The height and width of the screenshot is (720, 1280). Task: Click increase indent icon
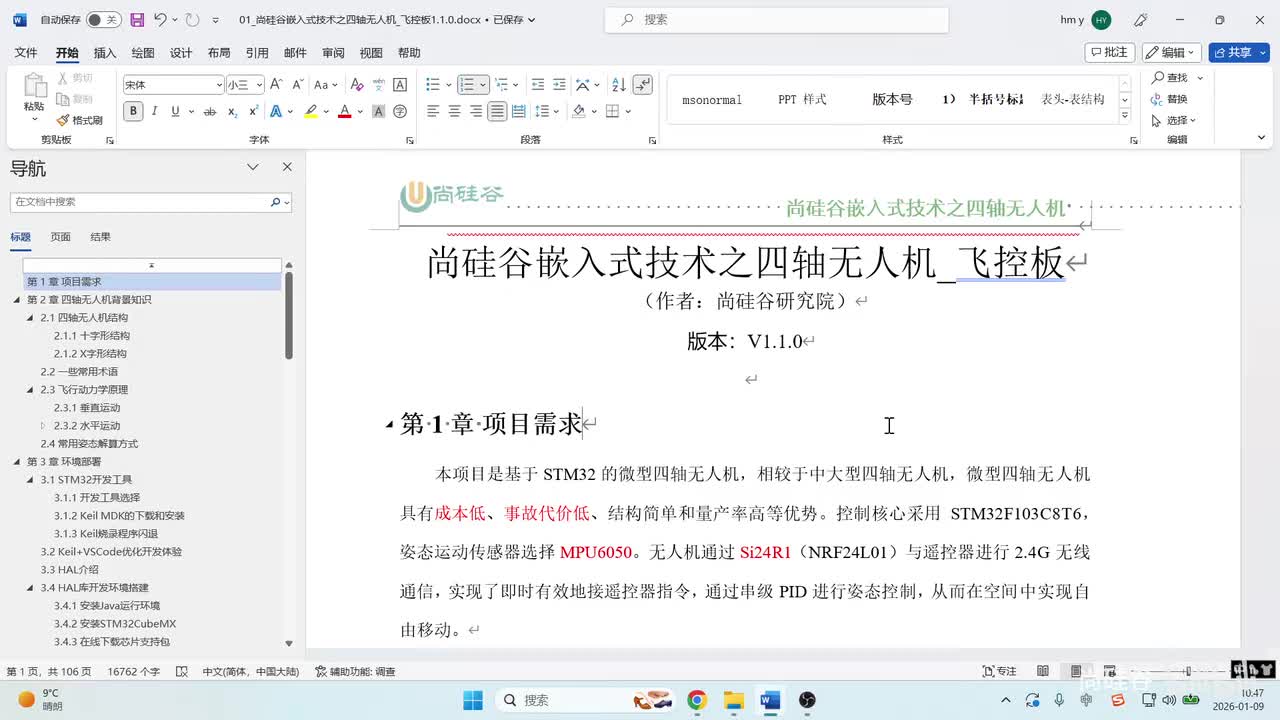pyautogui.click(x=560, y=85)
